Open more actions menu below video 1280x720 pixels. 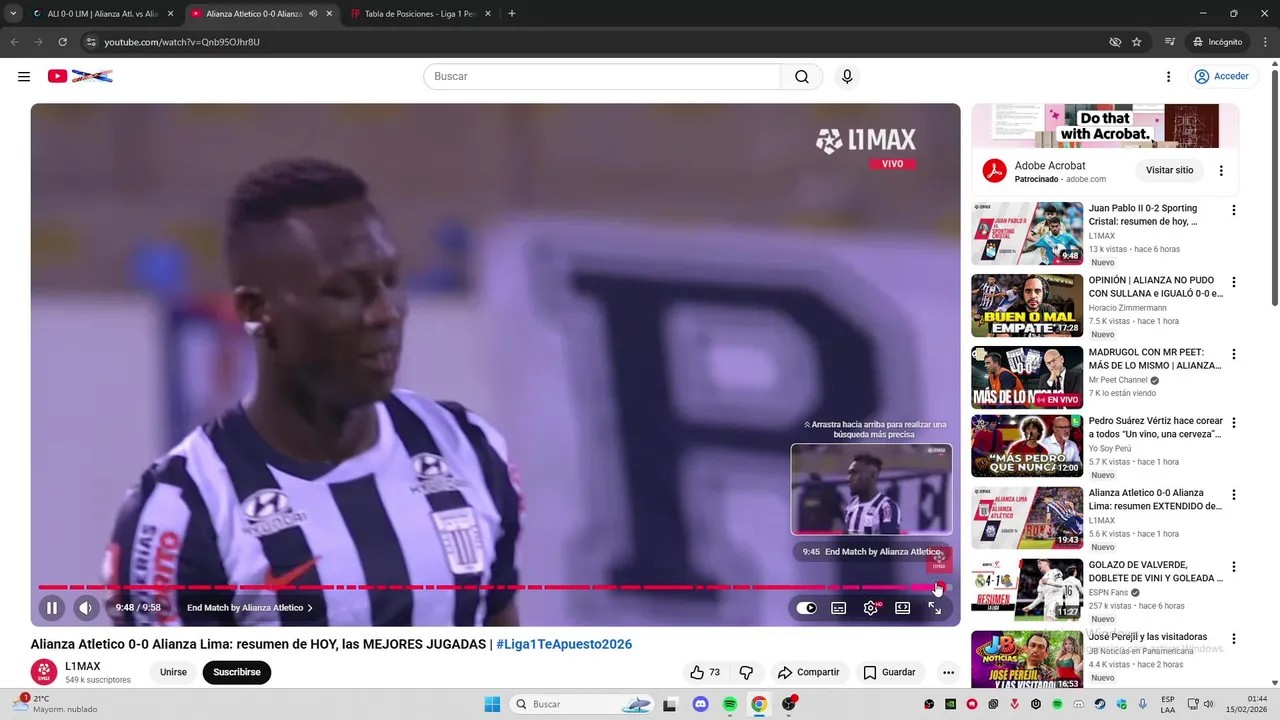948,672
